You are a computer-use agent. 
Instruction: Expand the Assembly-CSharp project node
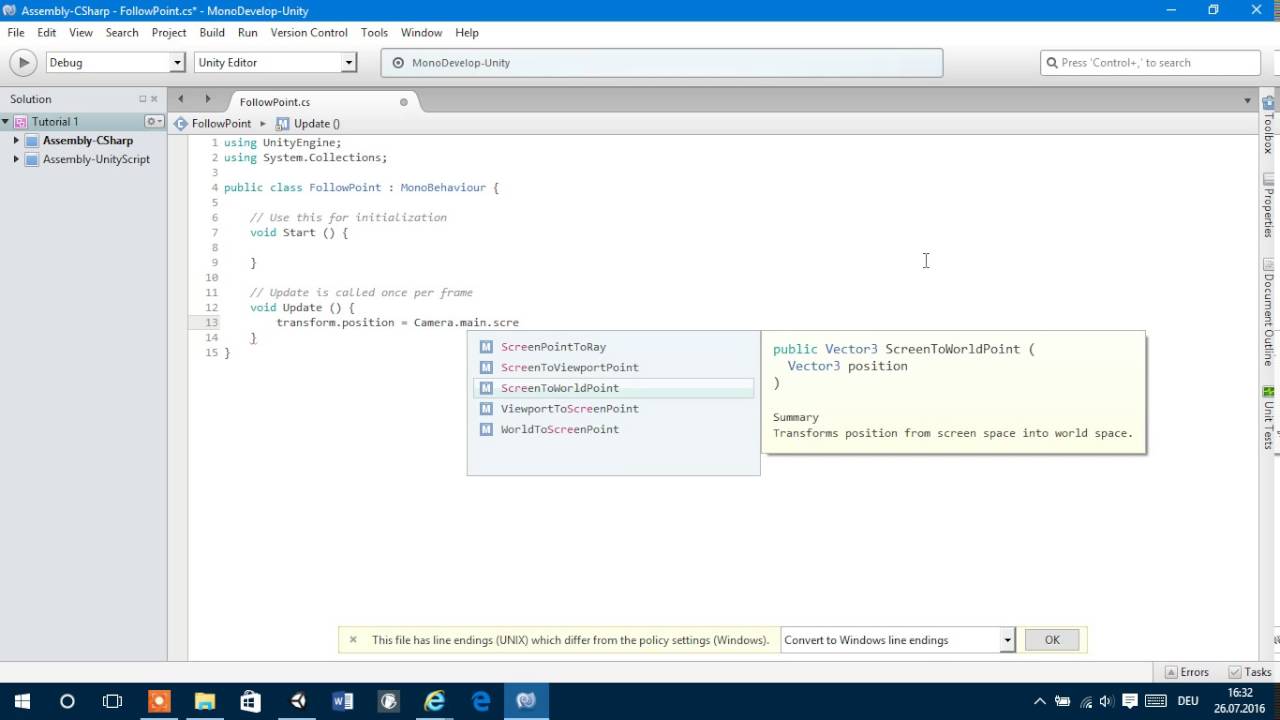[x=16, y=141]
